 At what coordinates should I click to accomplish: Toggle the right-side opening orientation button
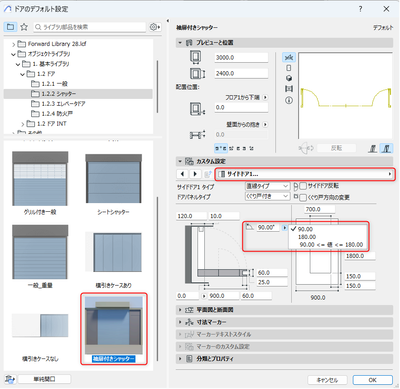click(386, 148)
